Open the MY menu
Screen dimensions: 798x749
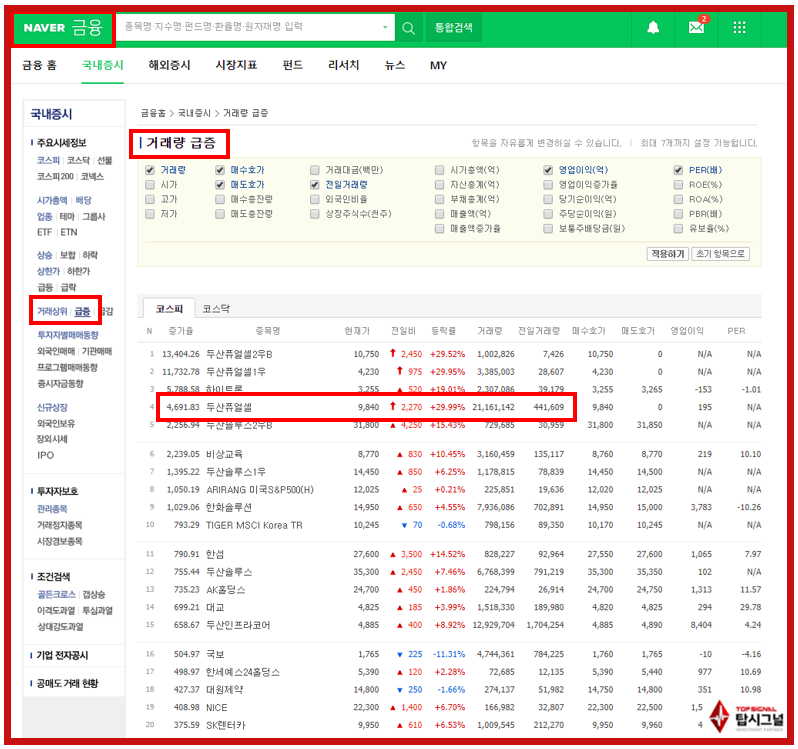(438, 66)
